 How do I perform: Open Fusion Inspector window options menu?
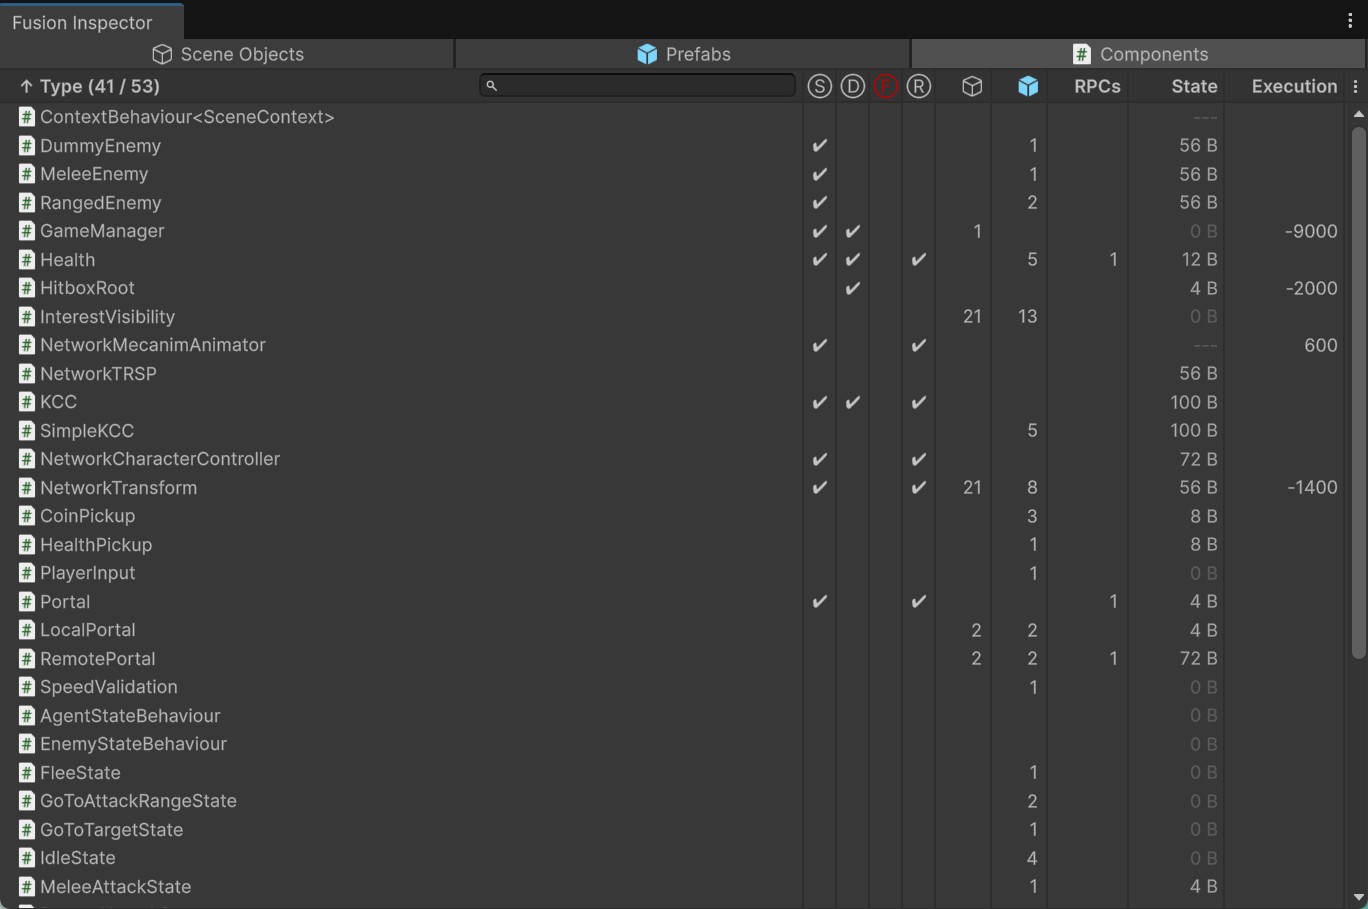(1349, 21)
